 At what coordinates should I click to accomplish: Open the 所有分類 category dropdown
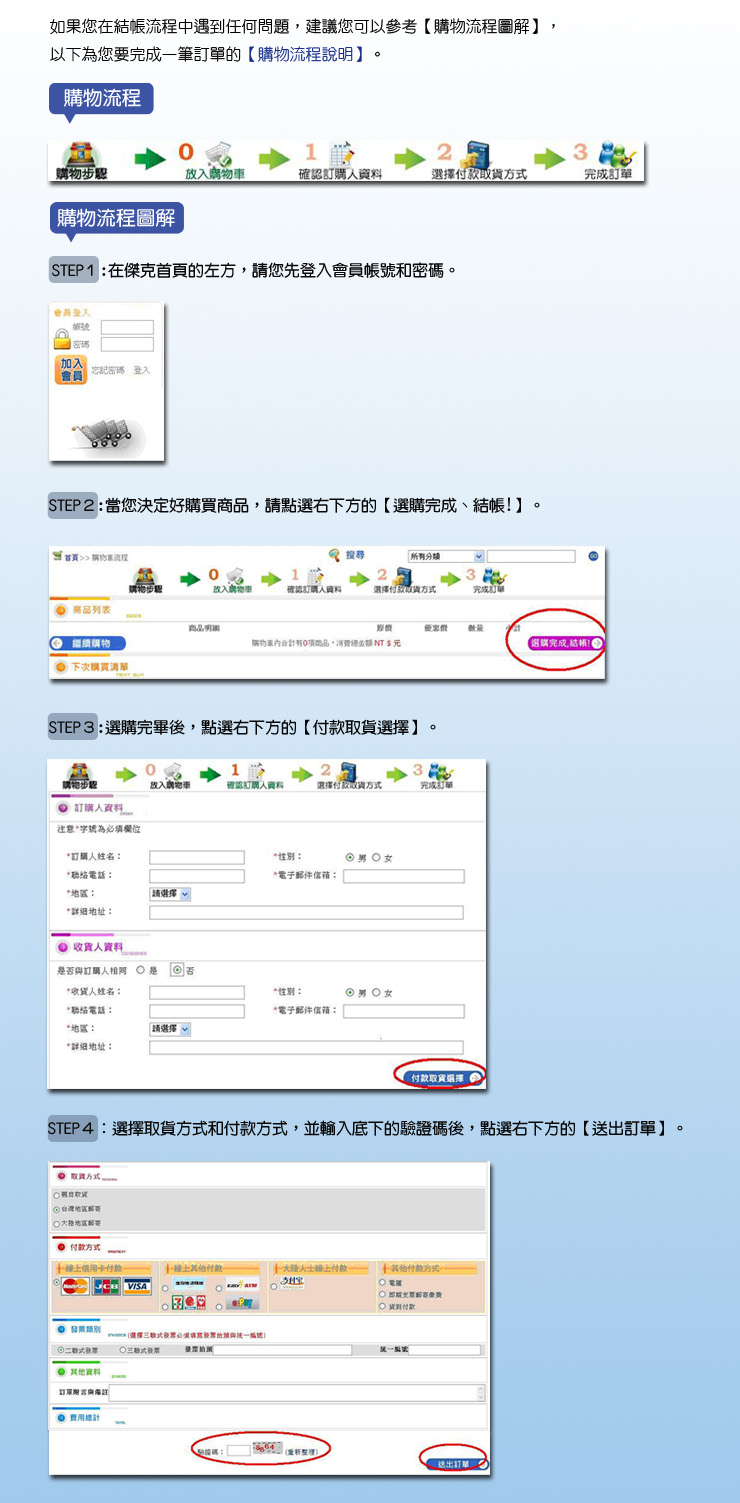pos(445,556)
